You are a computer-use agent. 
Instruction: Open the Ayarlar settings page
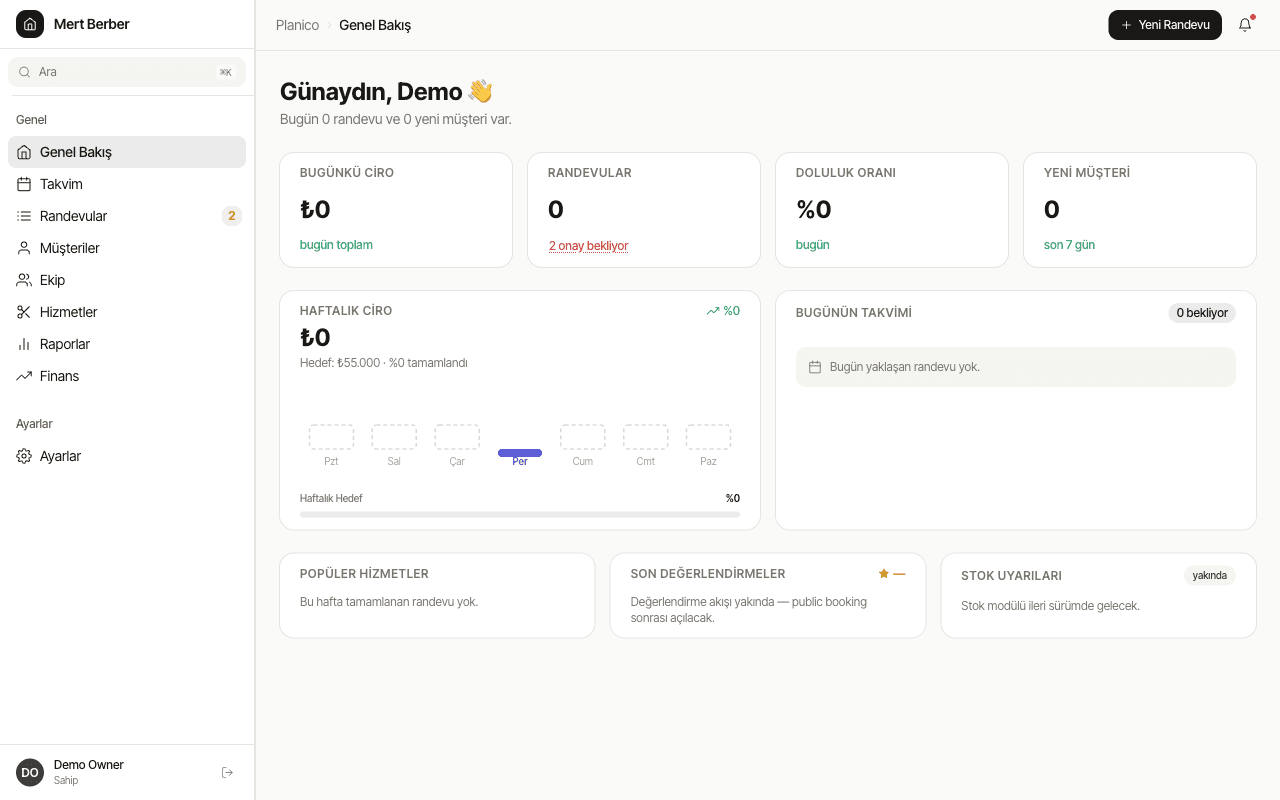coord(127,456)
